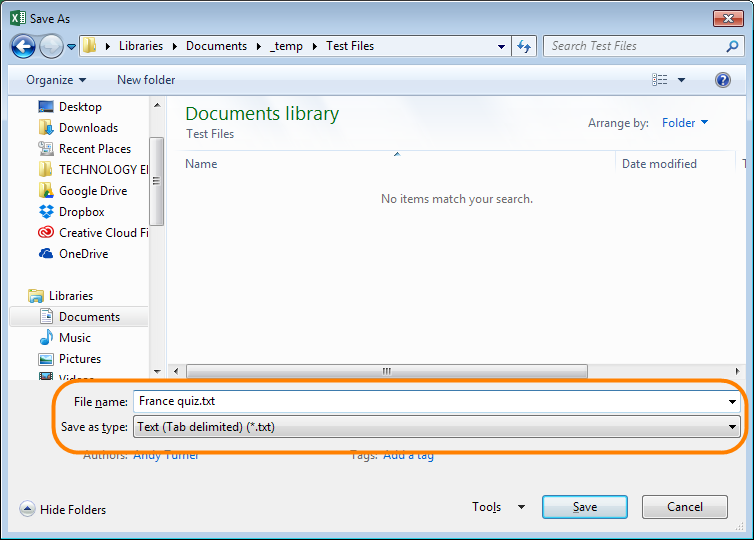
Task: Open the File name dropdown arrow
Action: click(732, 402)
